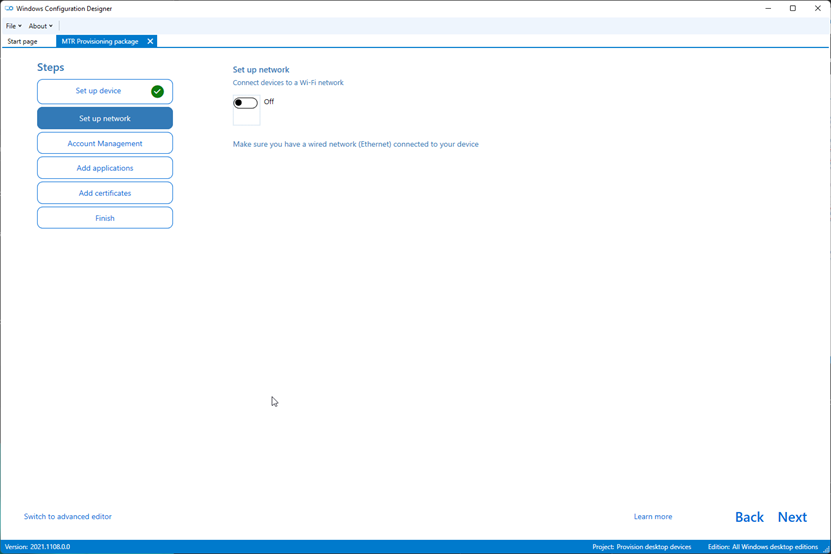The width and height of the screenshot is (831, 554).
Task: Click the Next button
Action: (792, 517)
